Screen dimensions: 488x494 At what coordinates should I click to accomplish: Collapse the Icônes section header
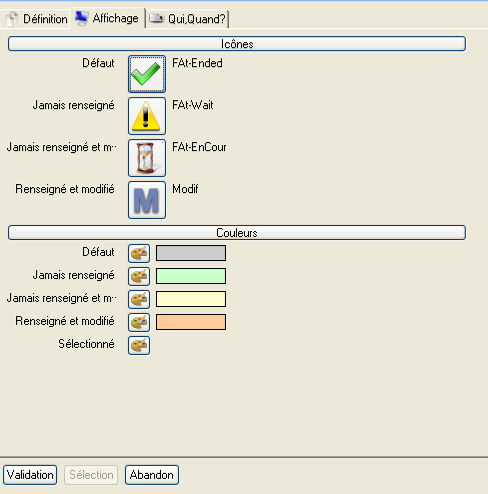[x=237, y=44]
